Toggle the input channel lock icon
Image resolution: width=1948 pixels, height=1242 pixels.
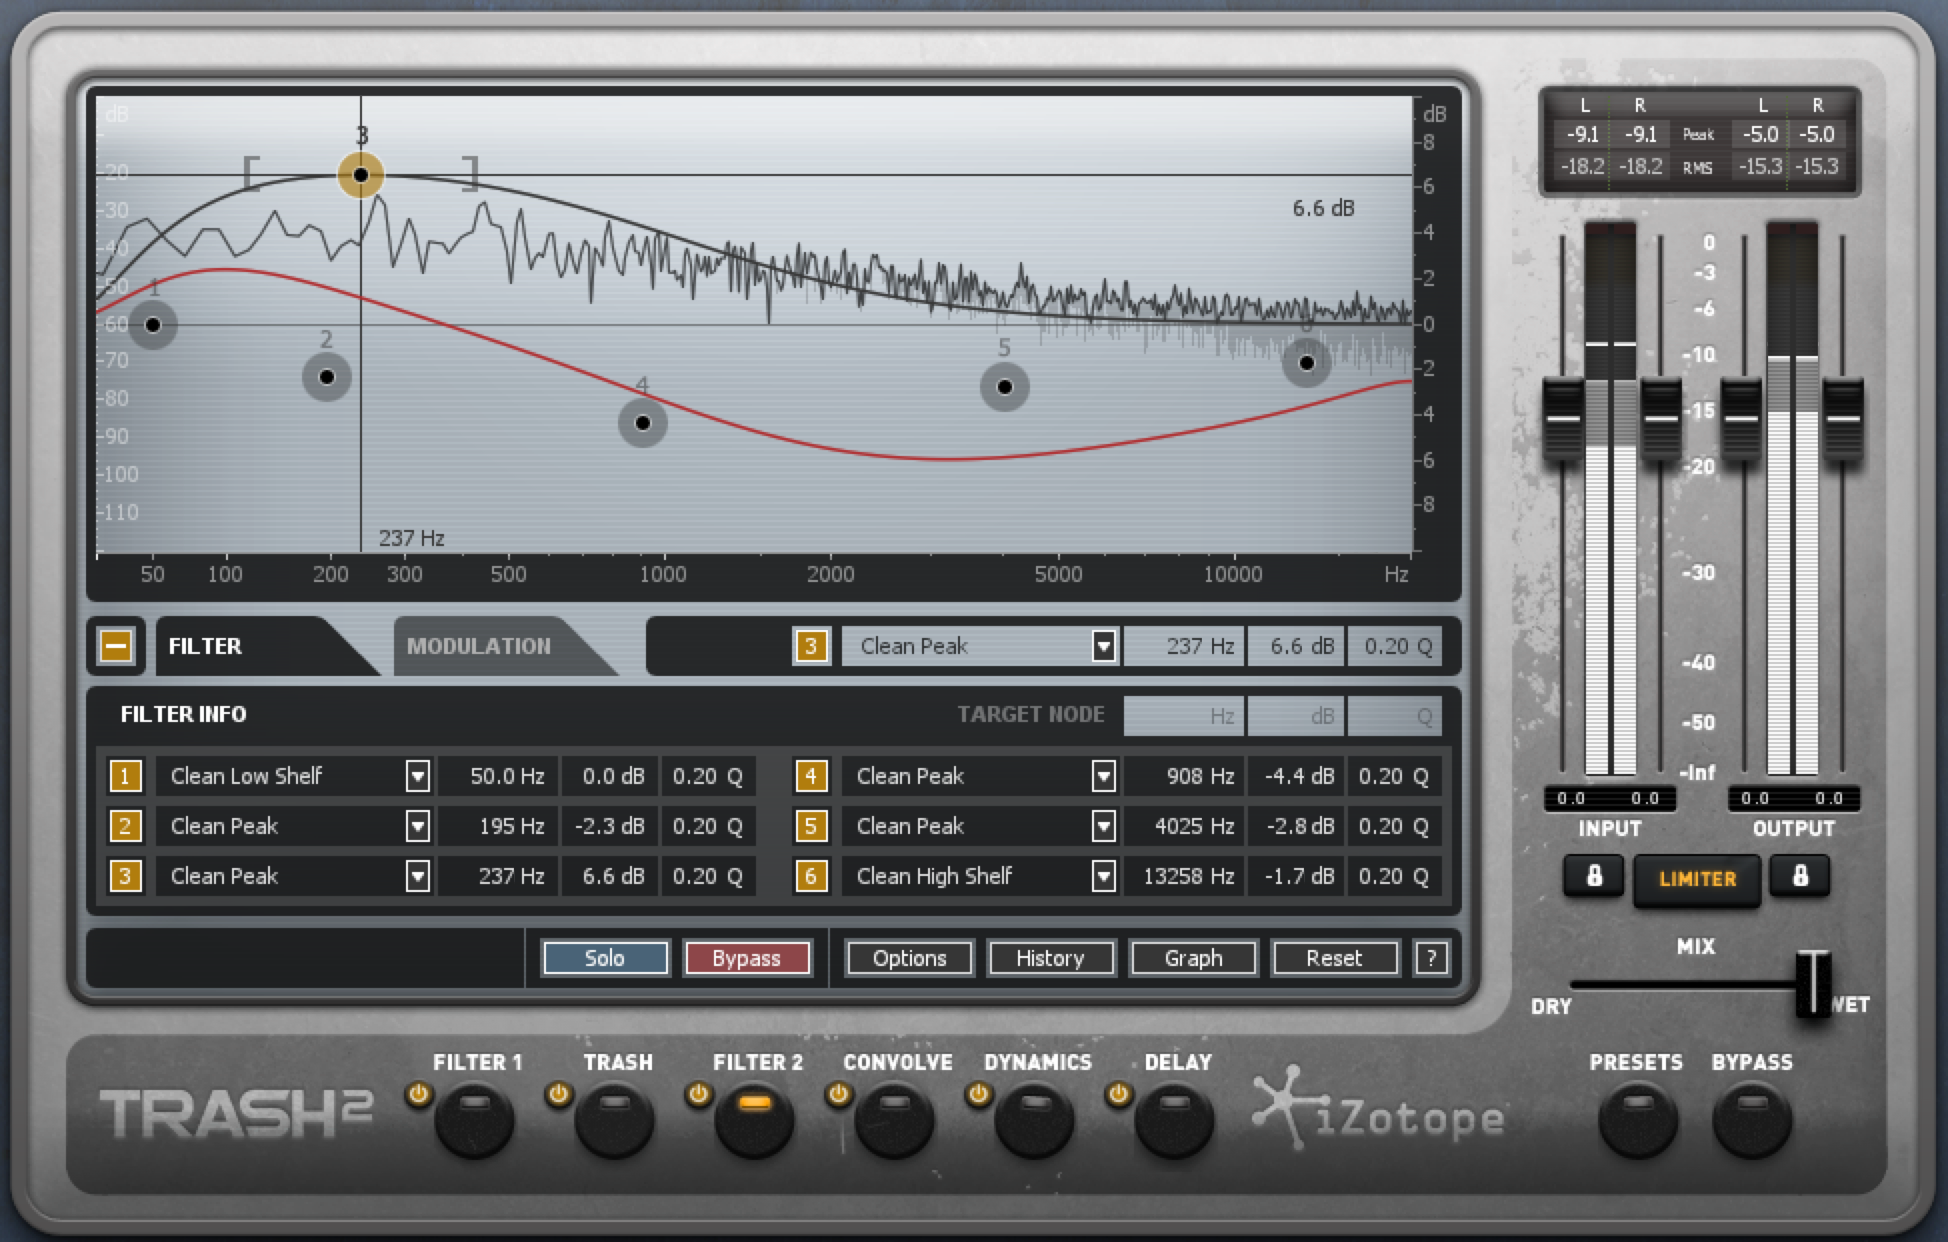tap(1594, 877)
